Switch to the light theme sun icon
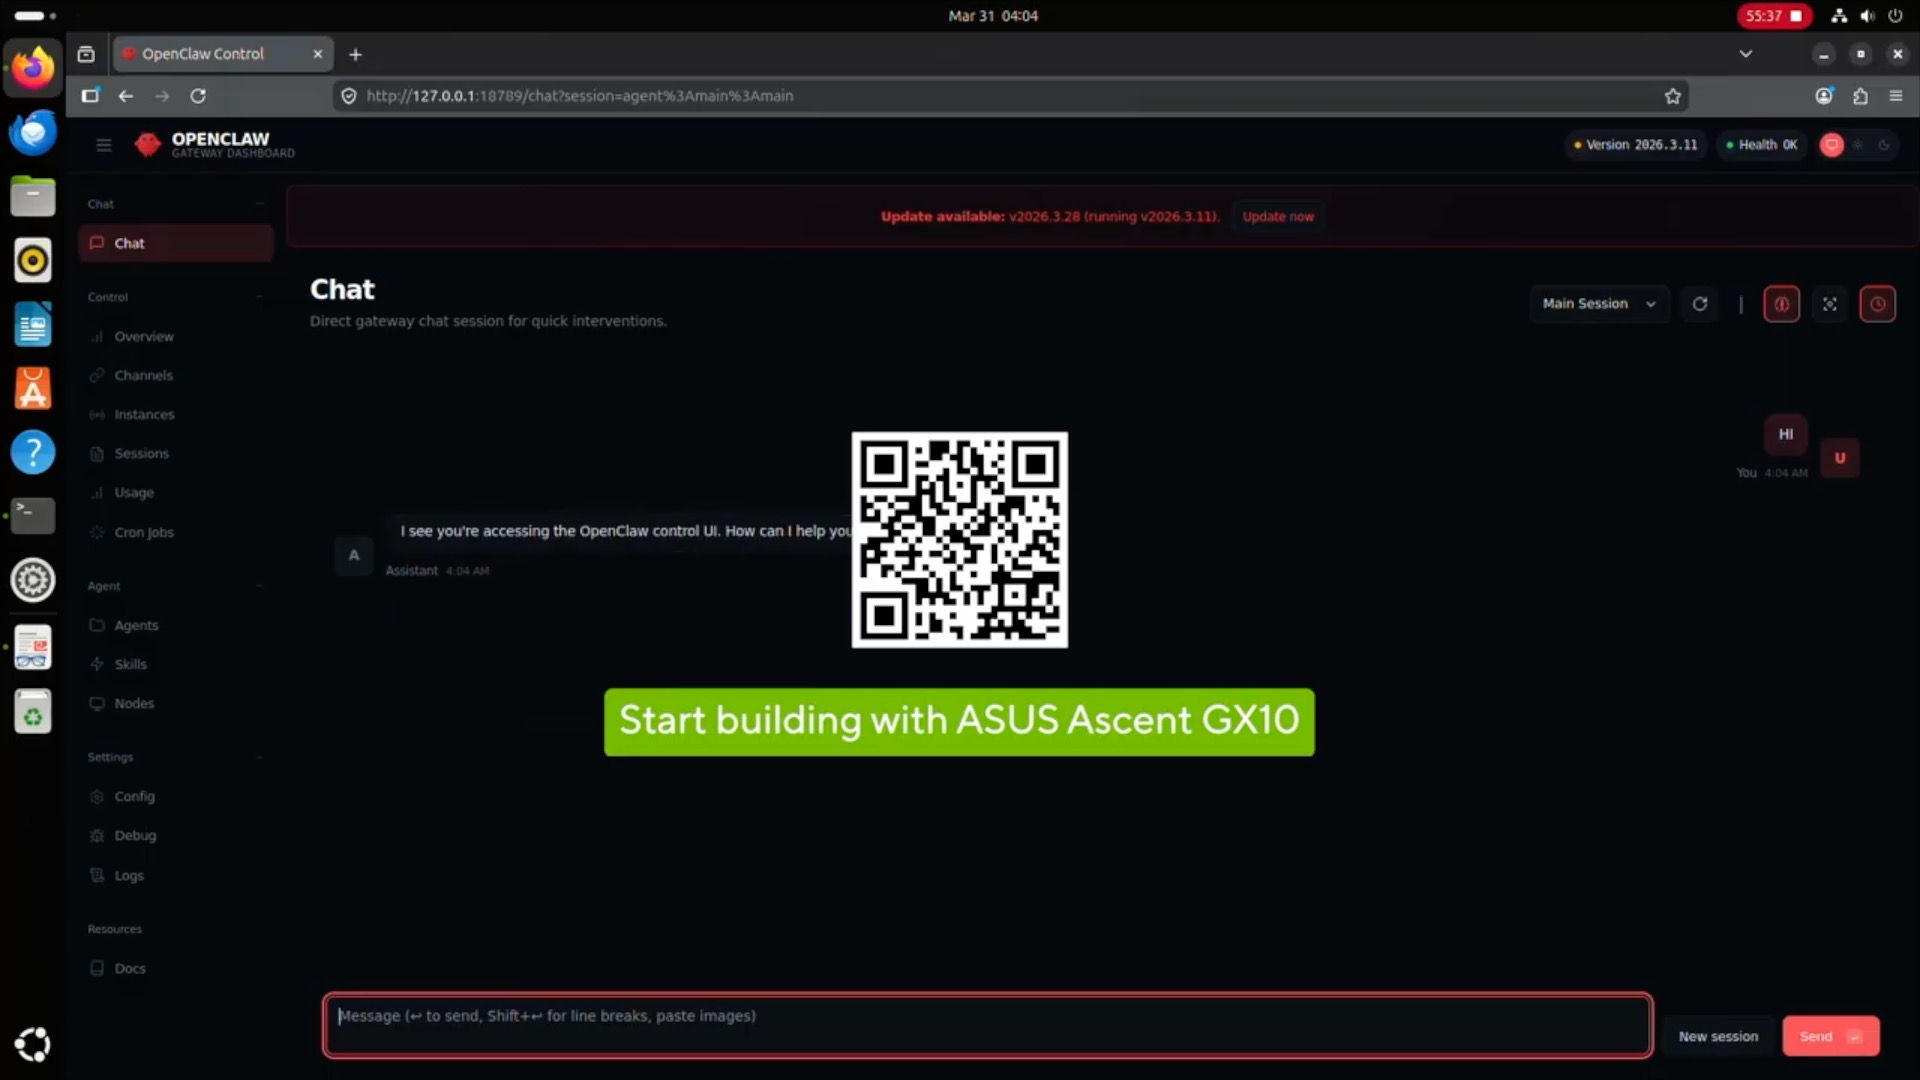This screenshot has width=1920, height=1080. (1858, 145)
